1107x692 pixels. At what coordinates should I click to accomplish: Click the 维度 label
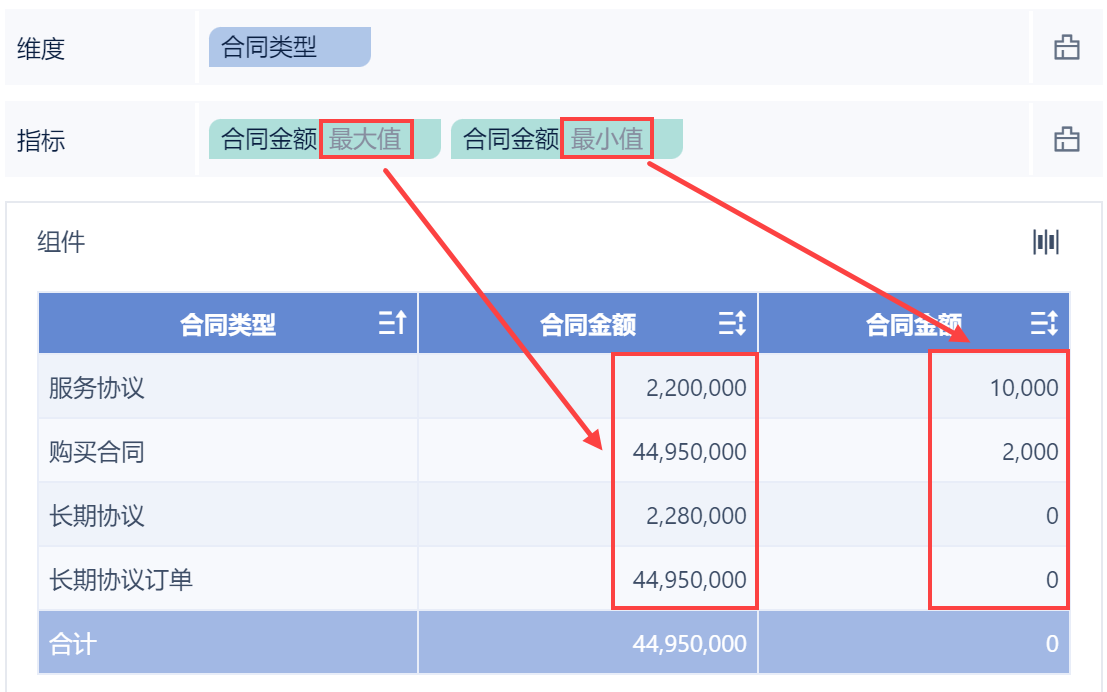tap(41, 49)
